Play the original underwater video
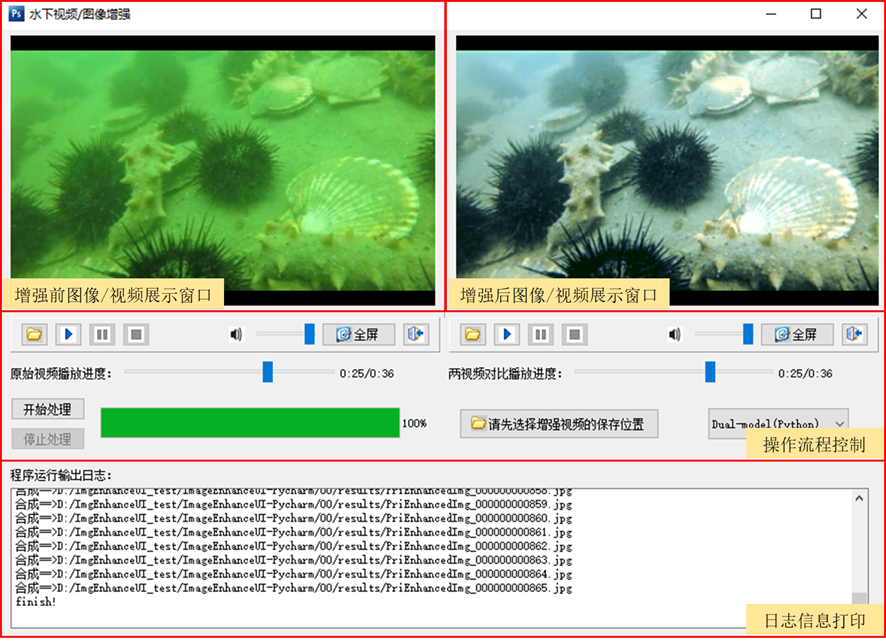Image resolution: width=886 pixels, height=641 pixels. pyautogui.click(x=68, y=334)
